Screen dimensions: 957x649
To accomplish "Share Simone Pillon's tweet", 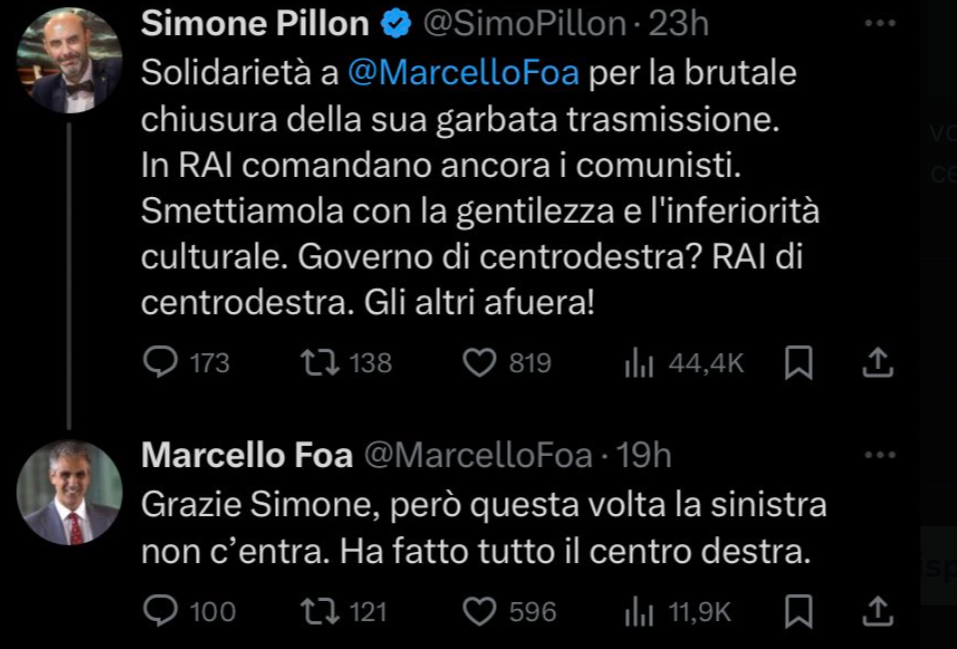I will 877,363.
